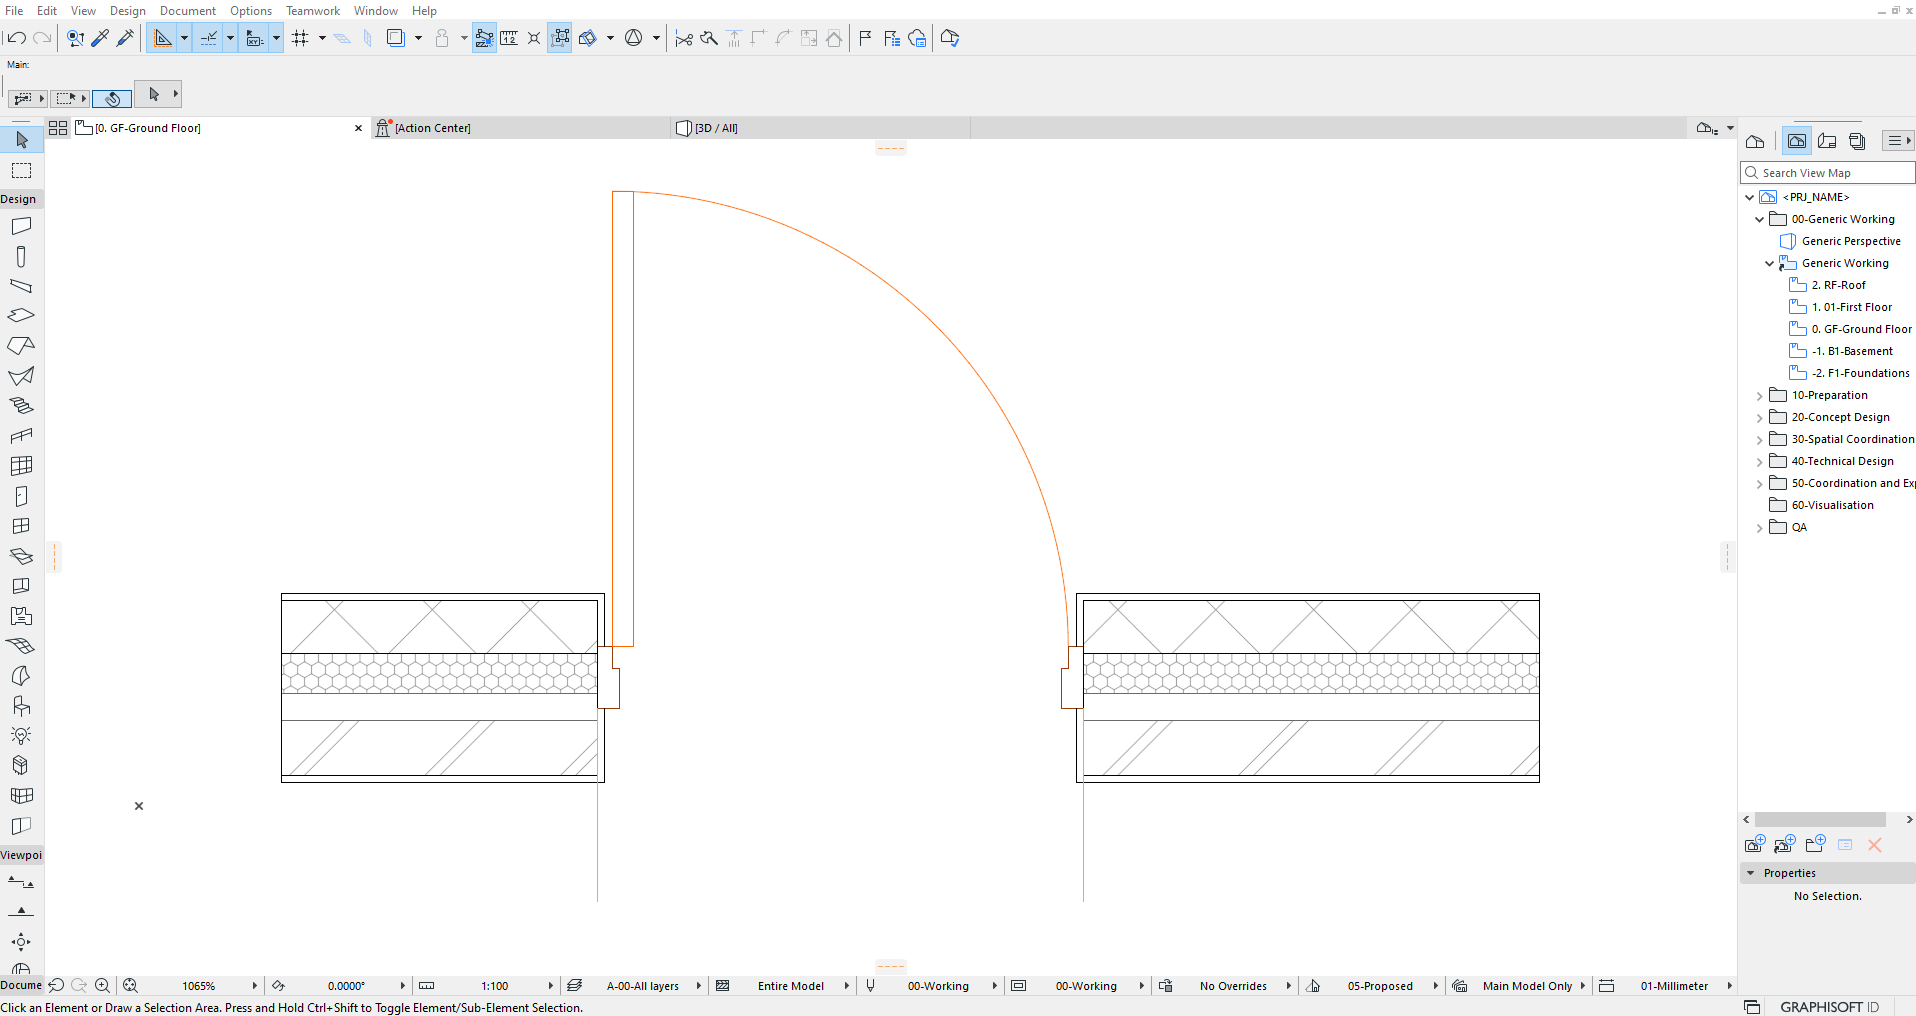Viewport: 1916px width, 1016px height.
Task: Open the -1. B1-Basement view
Action: (x=1851, y=351)
